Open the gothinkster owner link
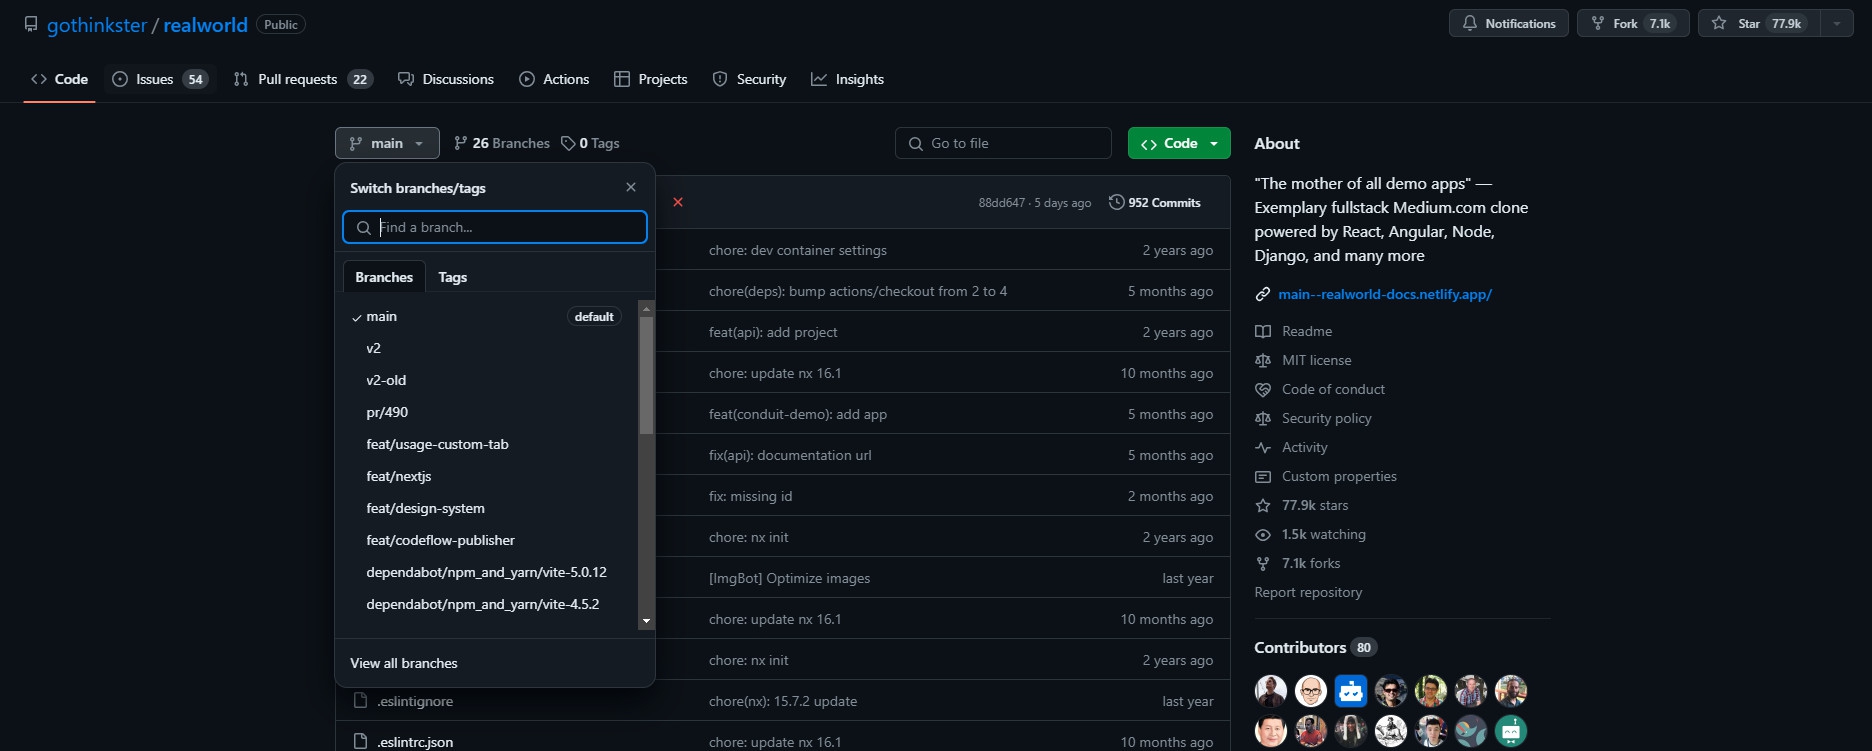The height and width of the screenshot is (751, 1872). pos(97,25)
